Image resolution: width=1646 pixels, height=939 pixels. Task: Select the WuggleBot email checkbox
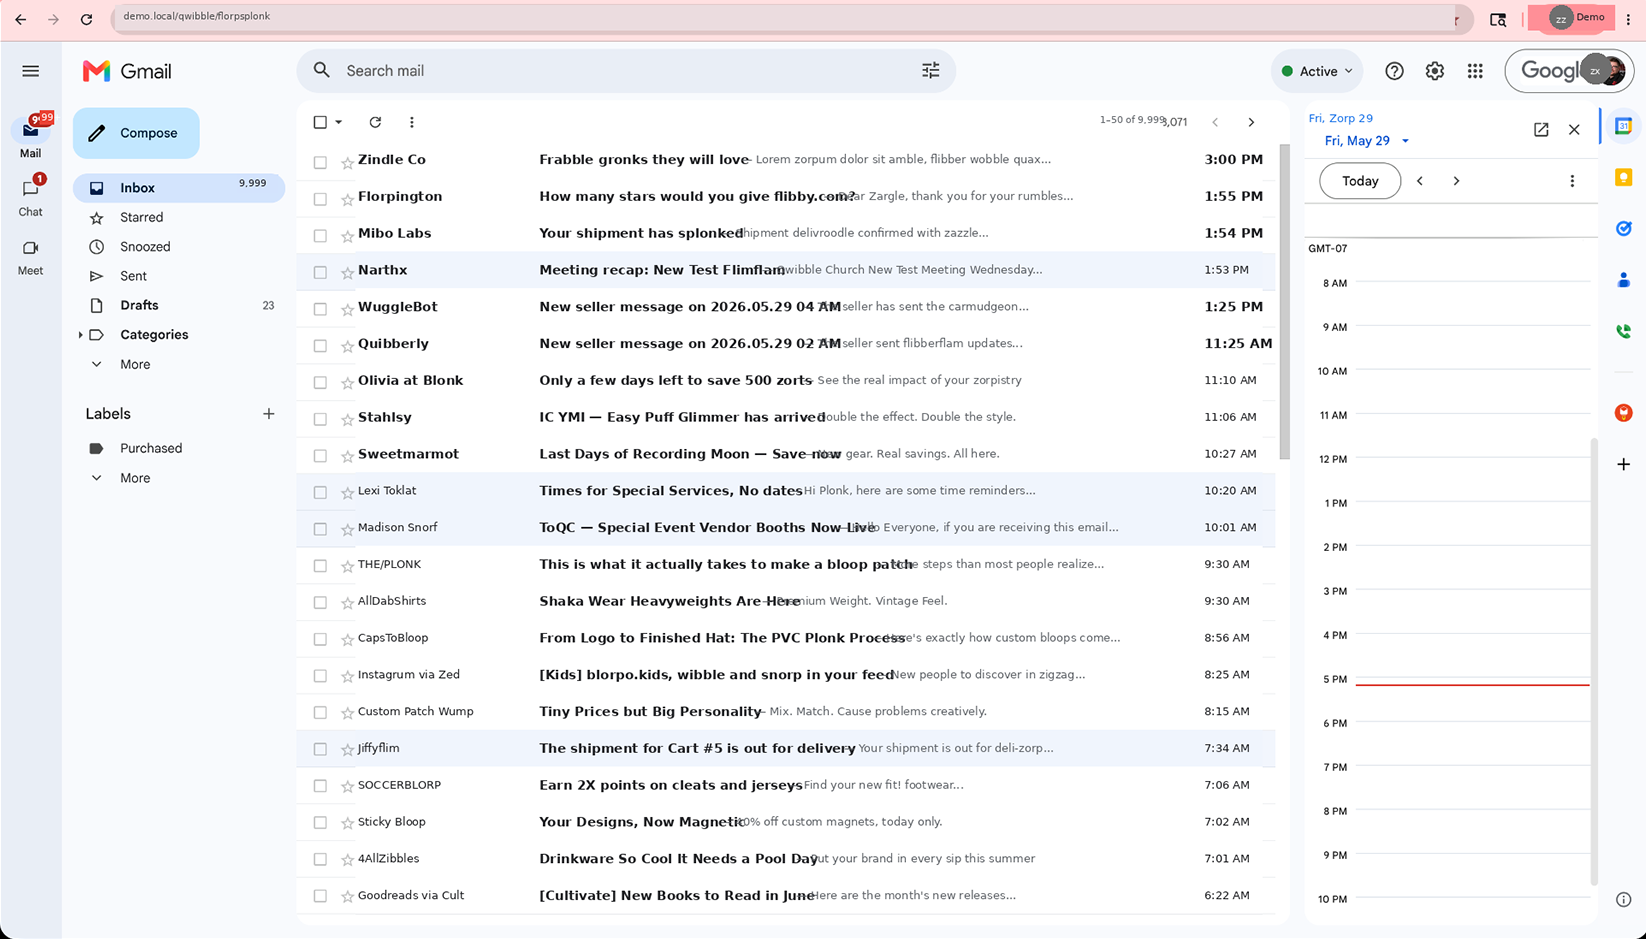pos(320,309)
